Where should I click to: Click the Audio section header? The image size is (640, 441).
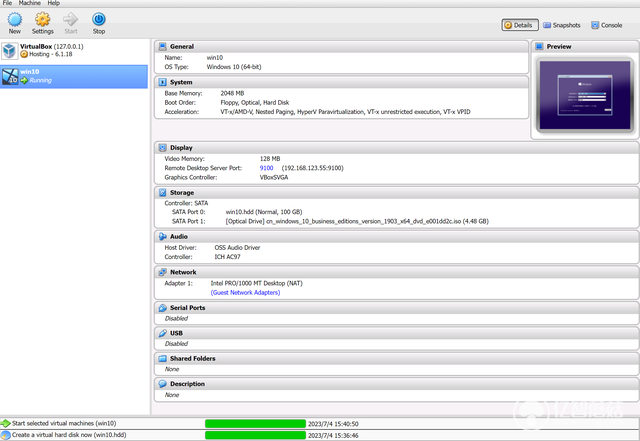[396, 236]
